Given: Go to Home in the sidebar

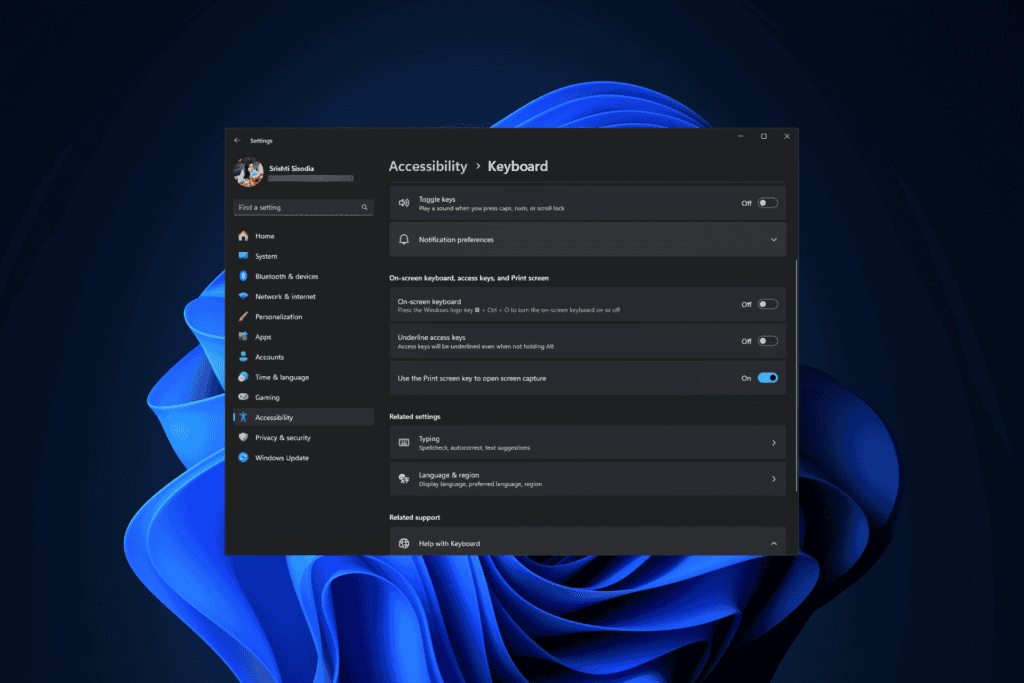Looking at the screenshot, I should click(x=262, y=236).
